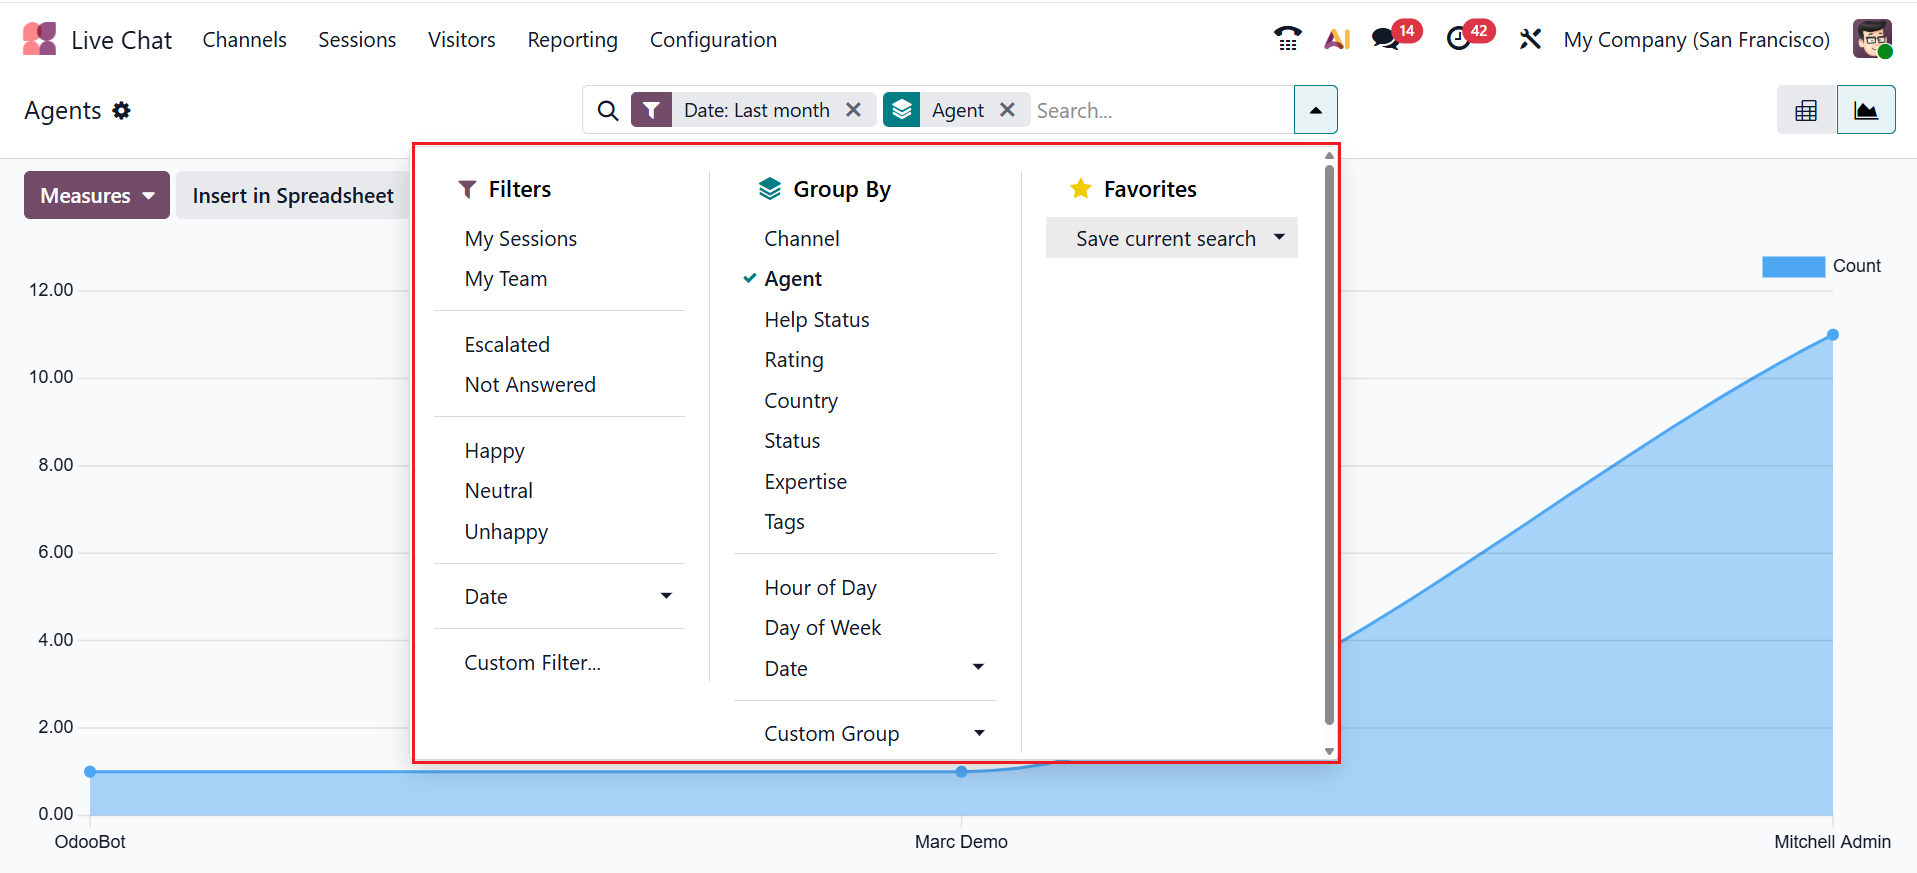Open the VoIP phone icon
Viewport: 1917px width, 873px height.
(x=1287, y=39)
